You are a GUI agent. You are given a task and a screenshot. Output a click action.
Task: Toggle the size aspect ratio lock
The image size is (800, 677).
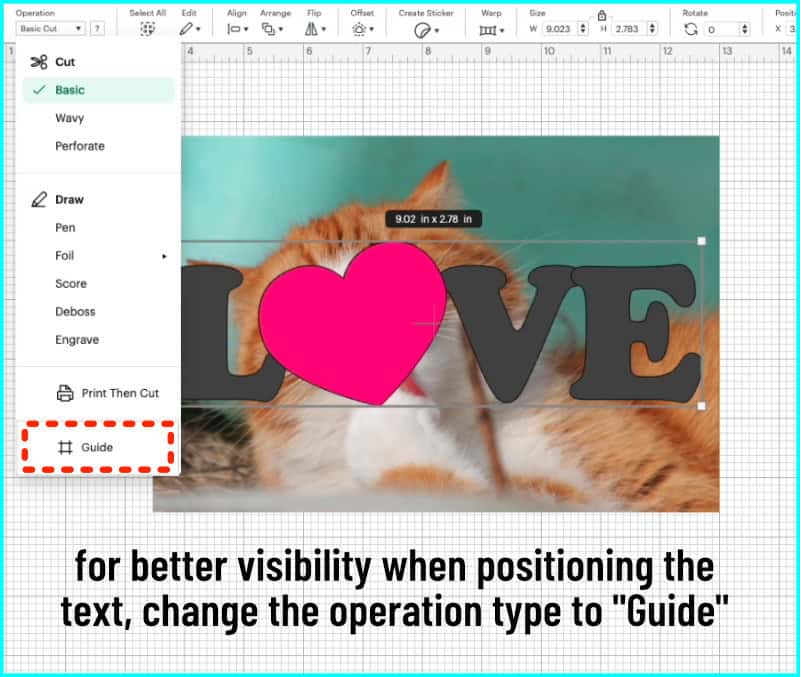[602, 15]
